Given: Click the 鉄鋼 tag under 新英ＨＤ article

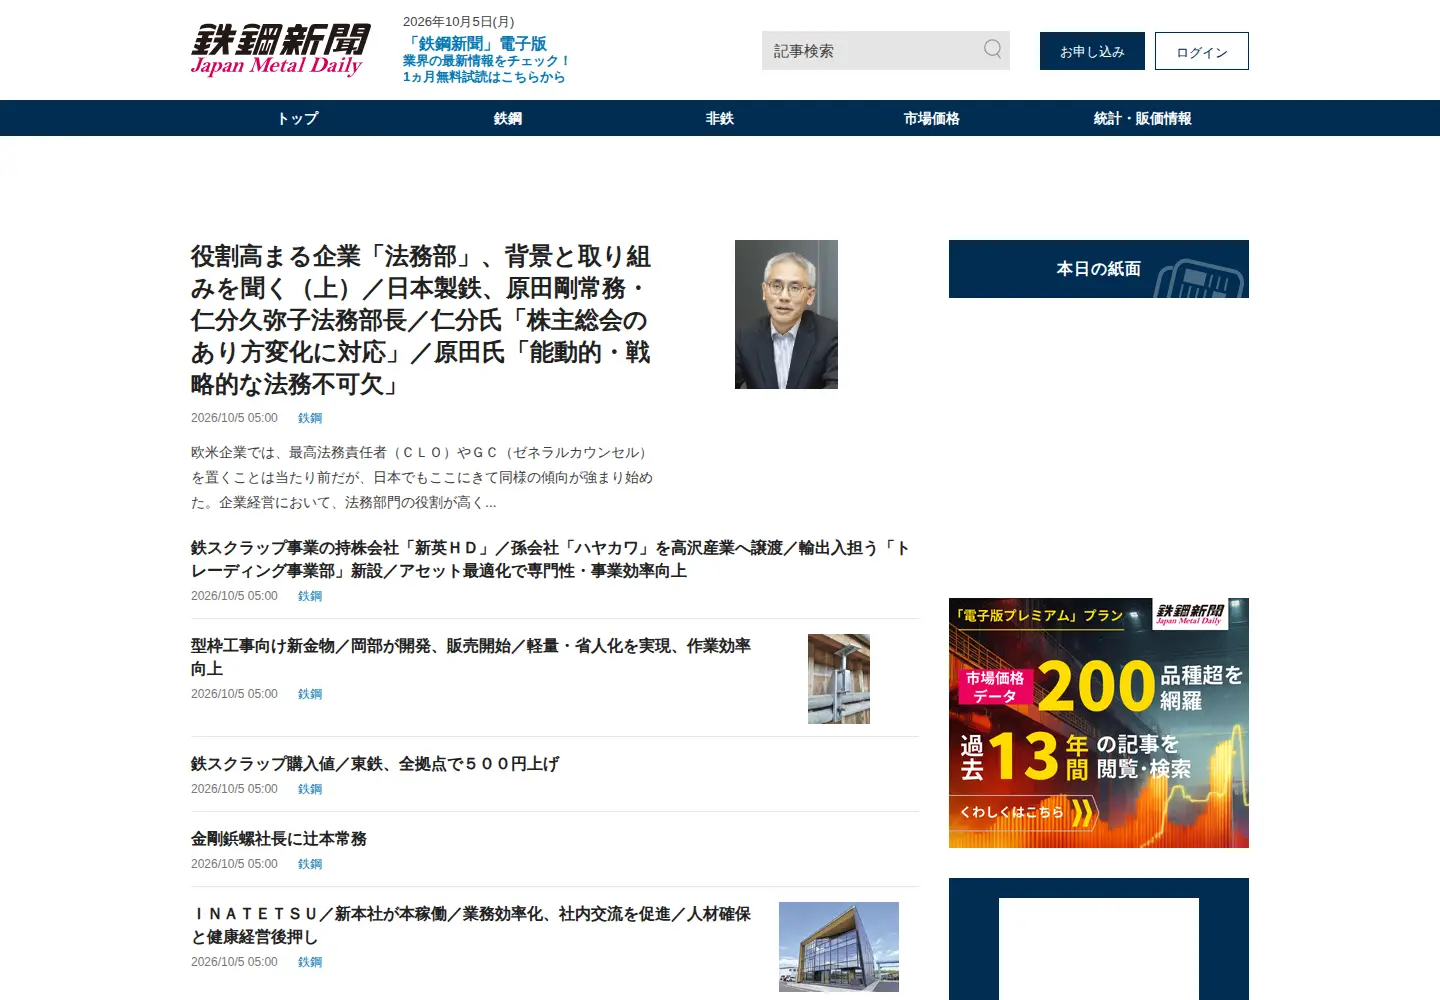Looking at the screenshot, I should [310, 596].
